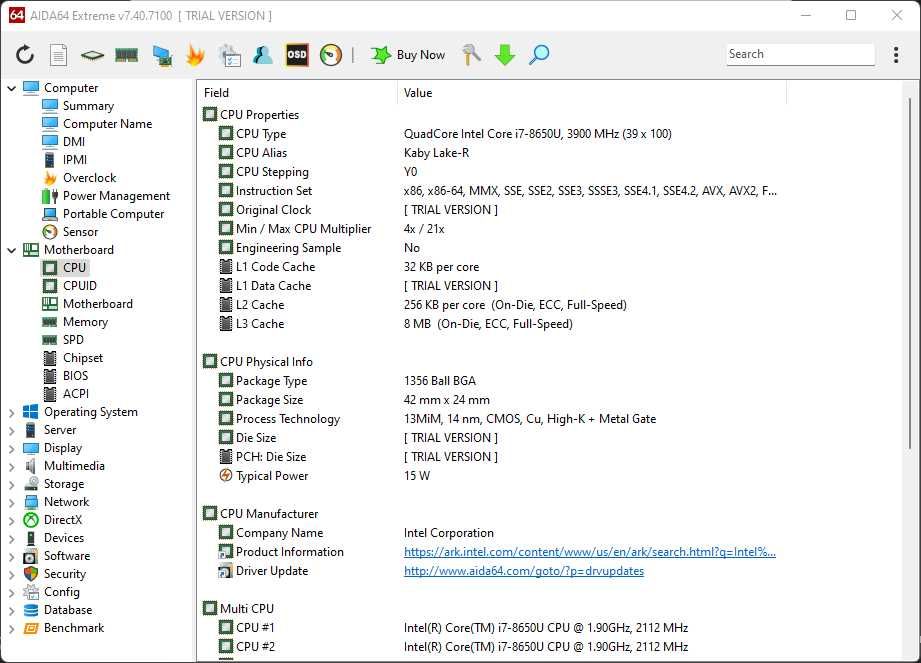Select the SPD tree item
The width and height of the screenshot is (921, 663).
pos(73,340)
